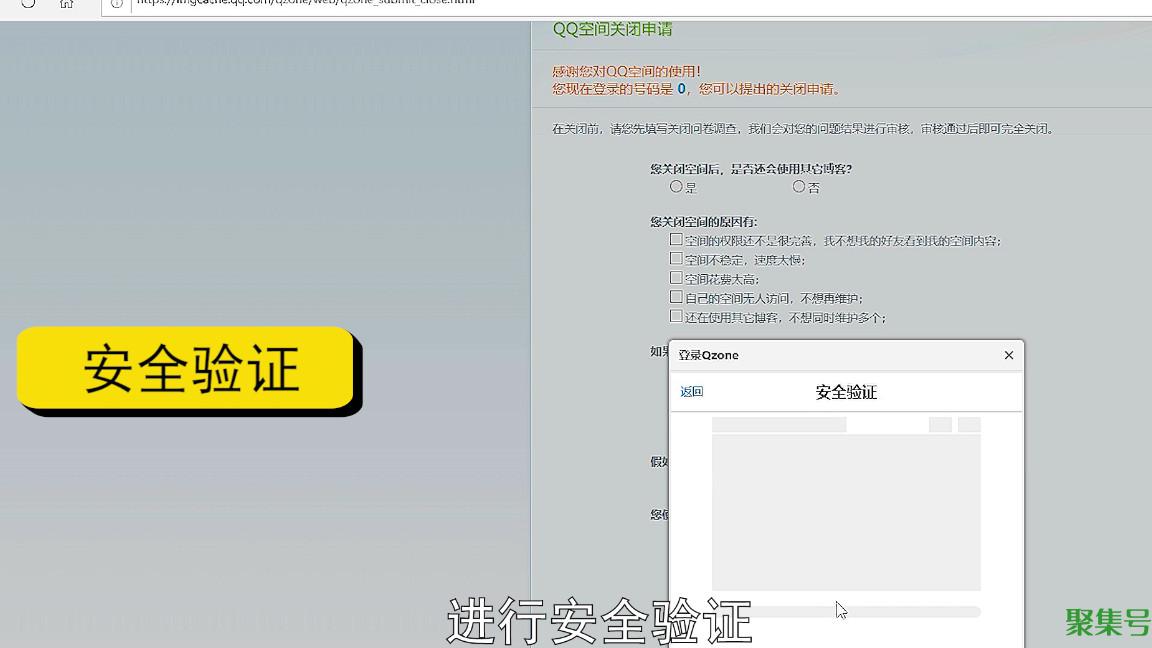The height and width of the screenshot is (648, 1152).
Task: Open the site information icon in address bar
Action: [x=117, y=3]
